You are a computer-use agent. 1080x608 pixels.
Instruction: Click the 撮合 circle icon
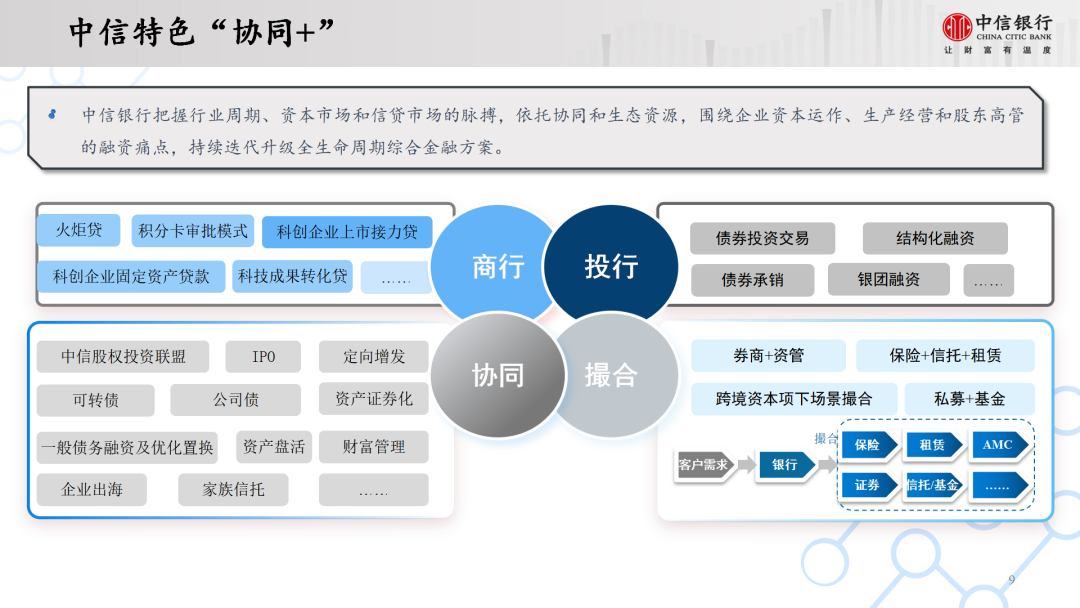pyautogui.click(x=611, y=375)
